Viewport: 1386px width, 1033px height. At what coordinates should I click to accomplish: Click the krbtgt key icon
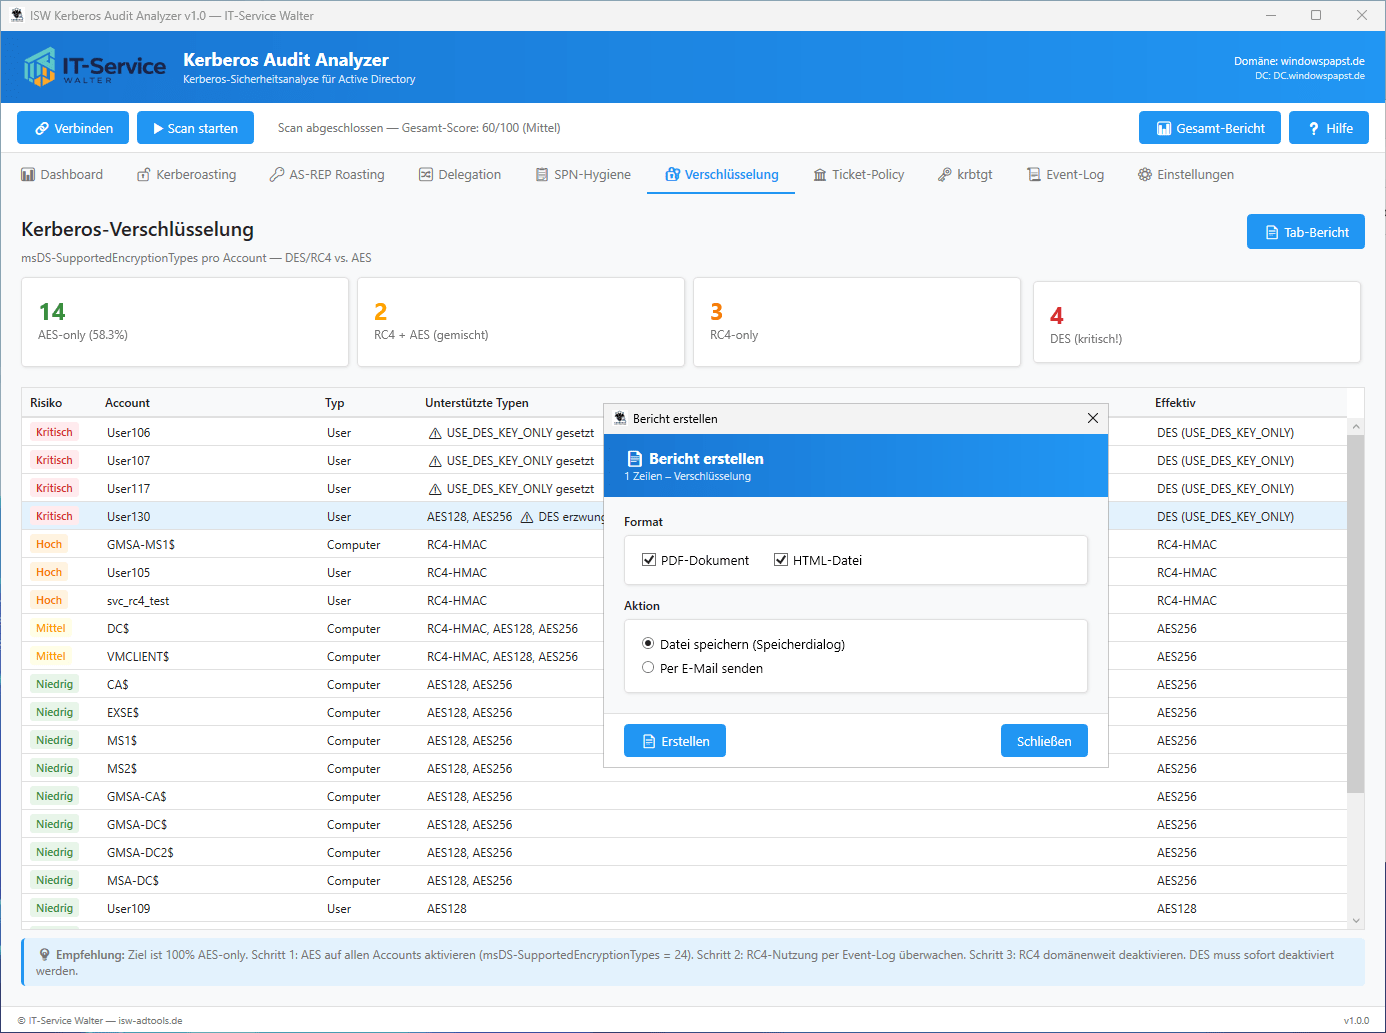(945, 175)
